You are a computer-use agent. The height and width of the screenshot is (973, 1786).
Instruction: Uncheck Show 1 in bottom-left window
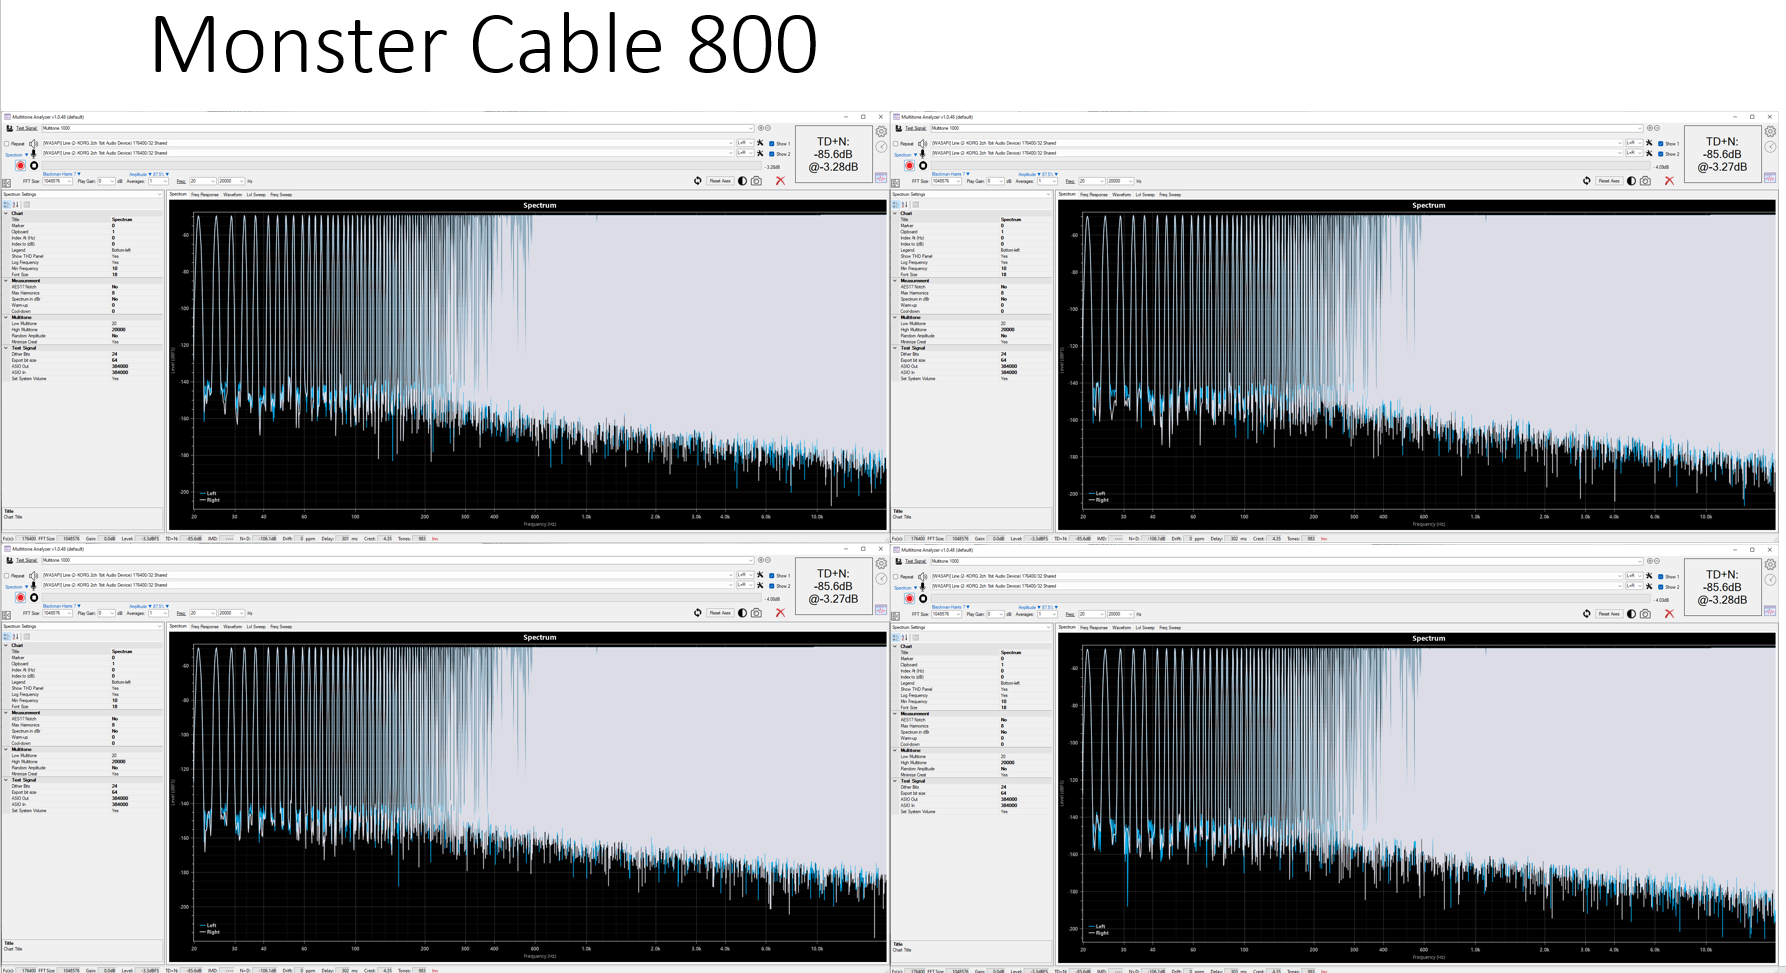(x=771, y=576)
